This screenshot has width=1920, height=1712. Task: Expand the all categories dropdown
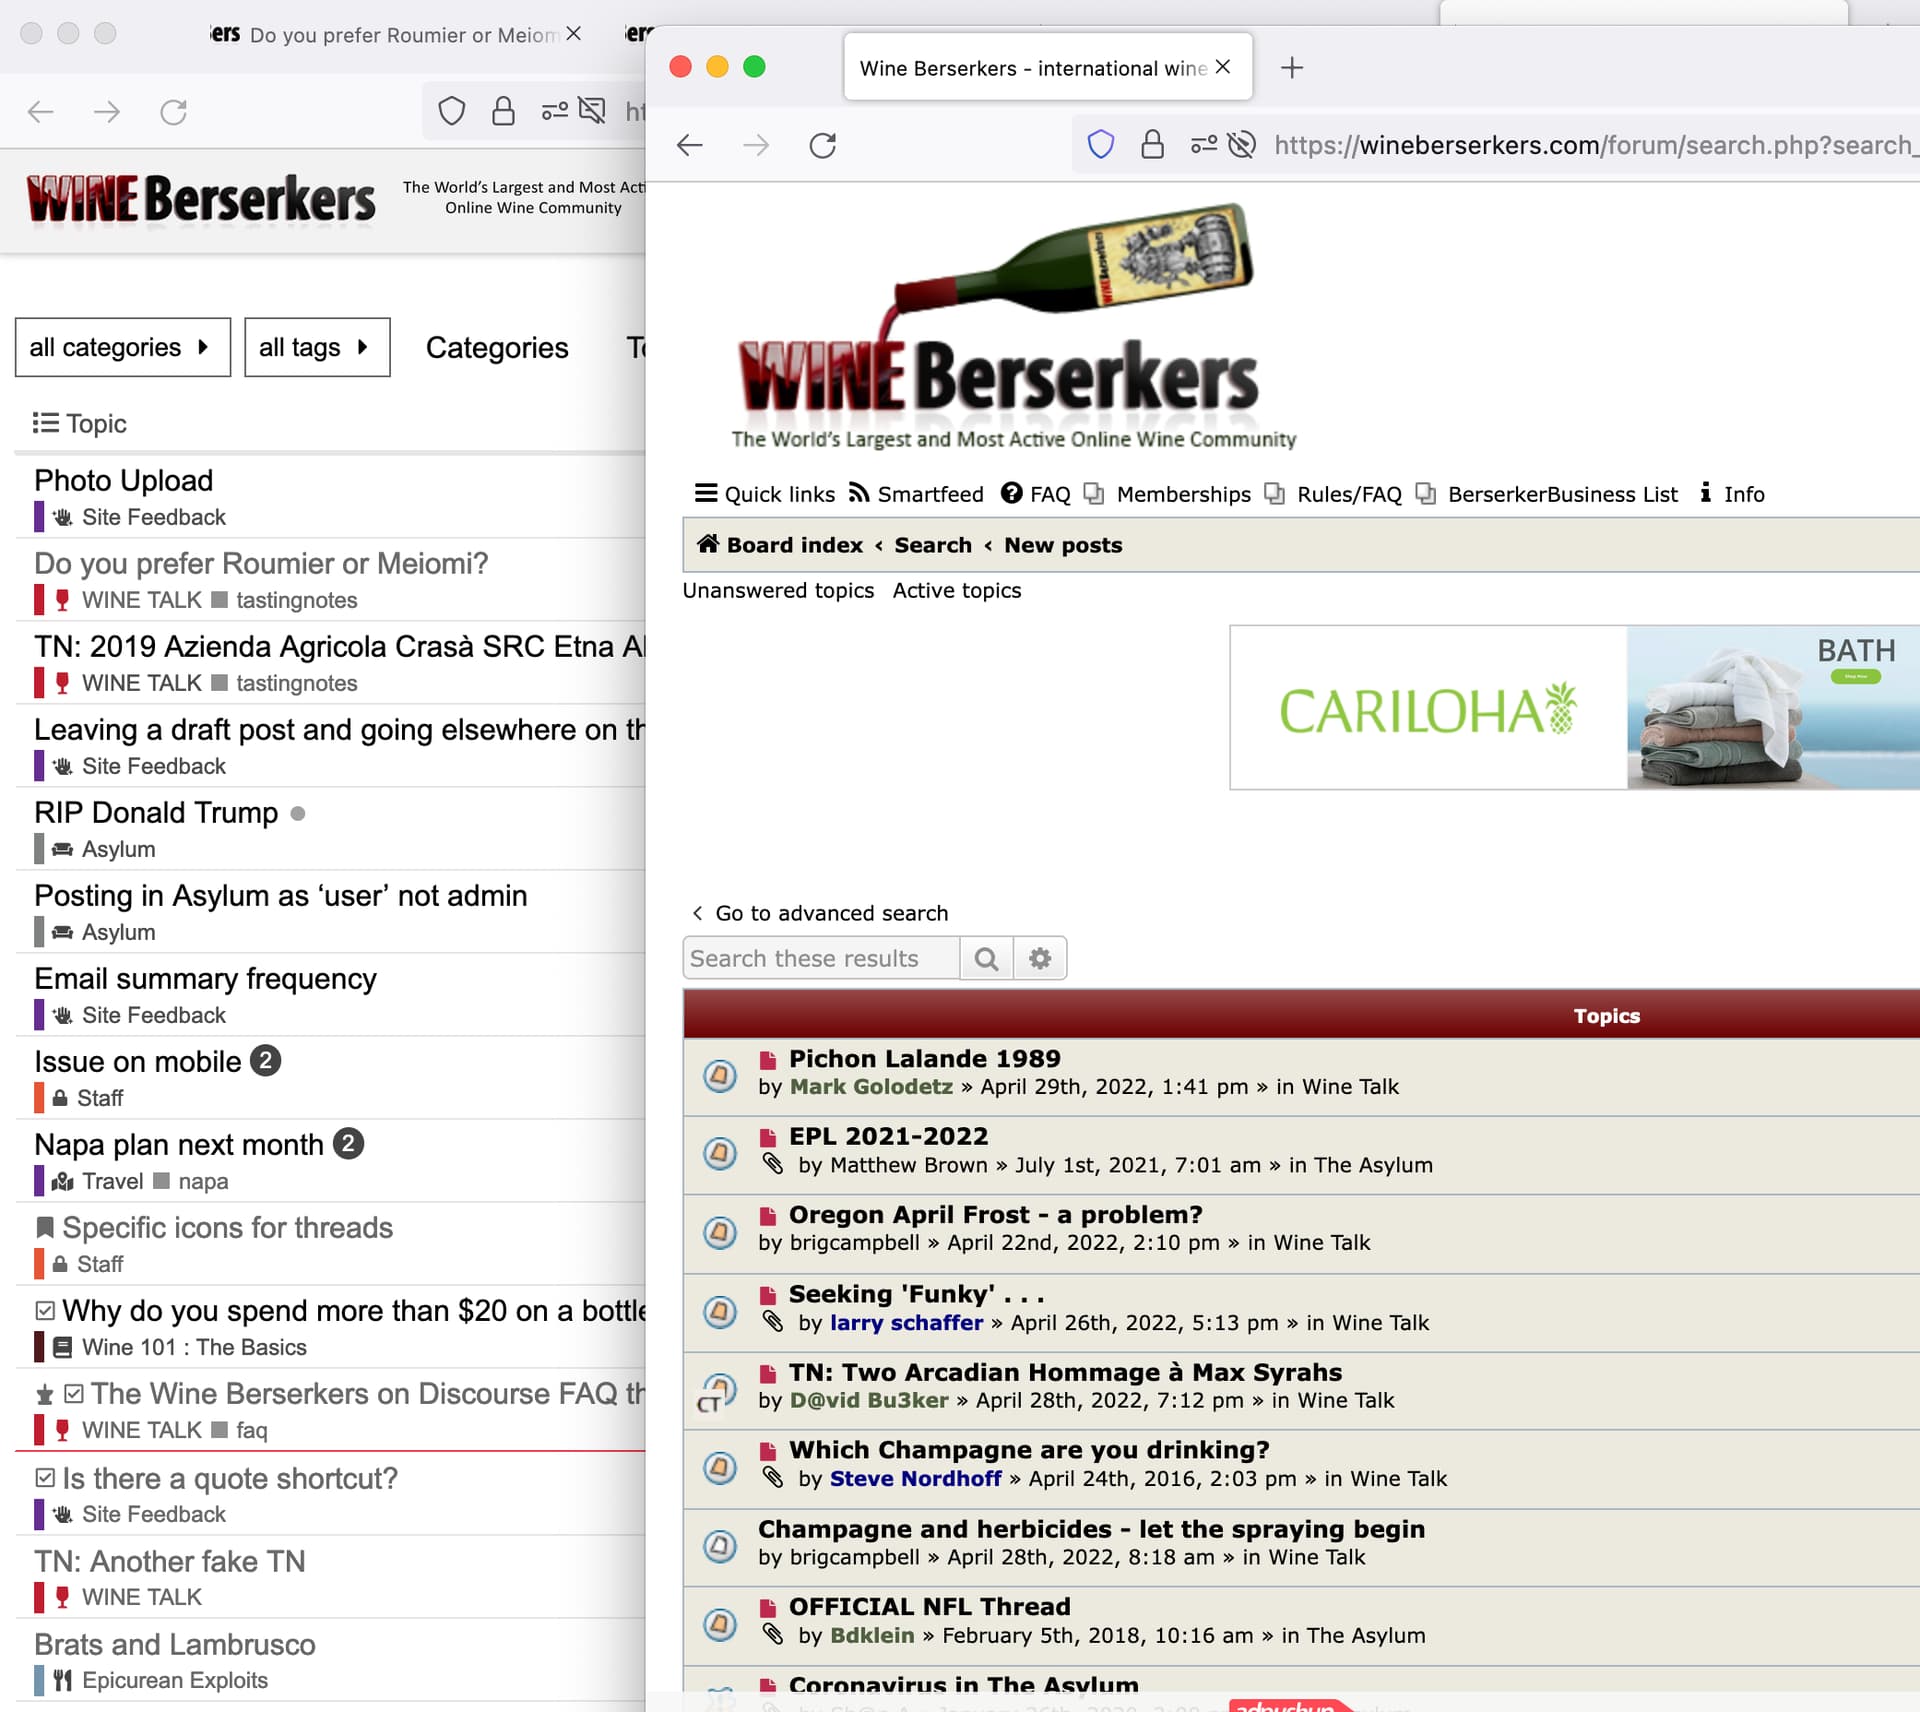[x=122, y=347]
